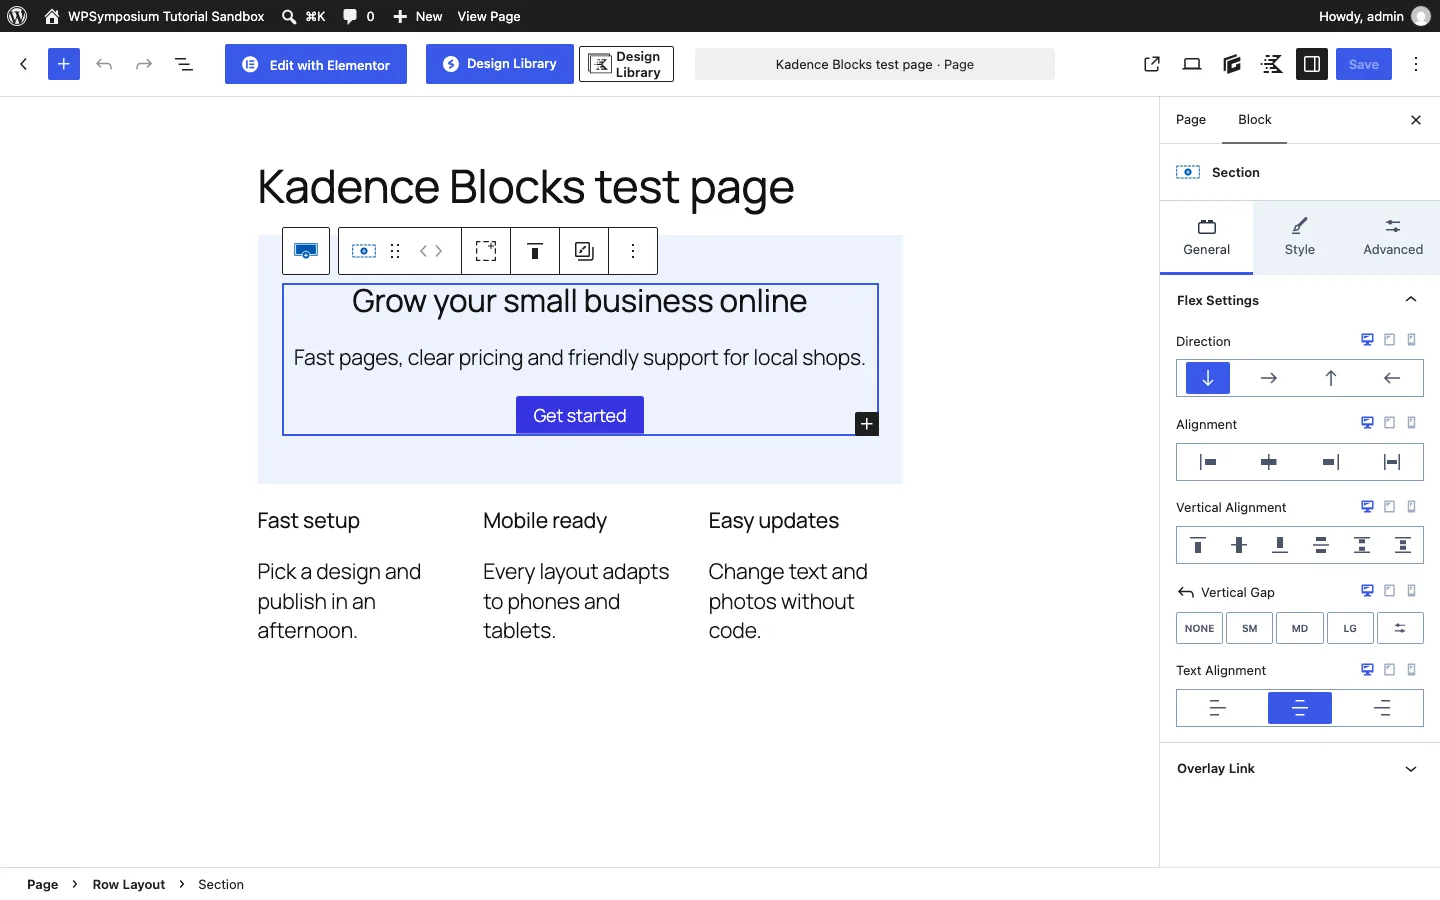Stretch section content alignment

click(x=1392, y=462)
